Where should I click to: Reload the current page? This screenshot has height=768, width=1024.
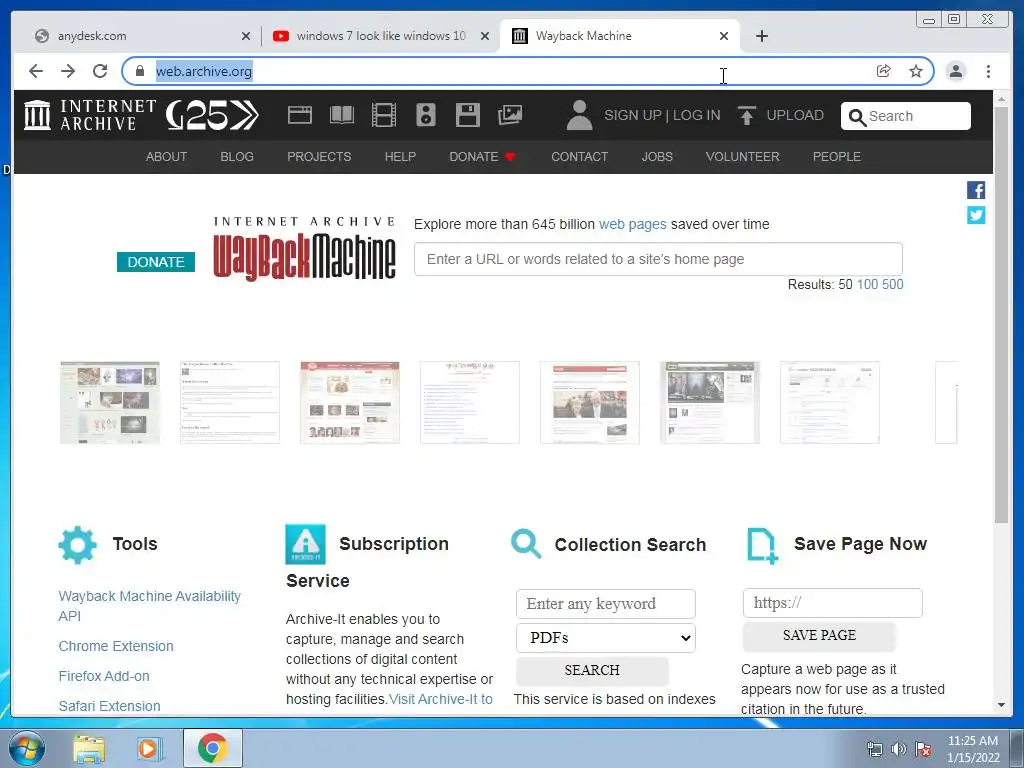pyautogui.click(x=100, y=71)
